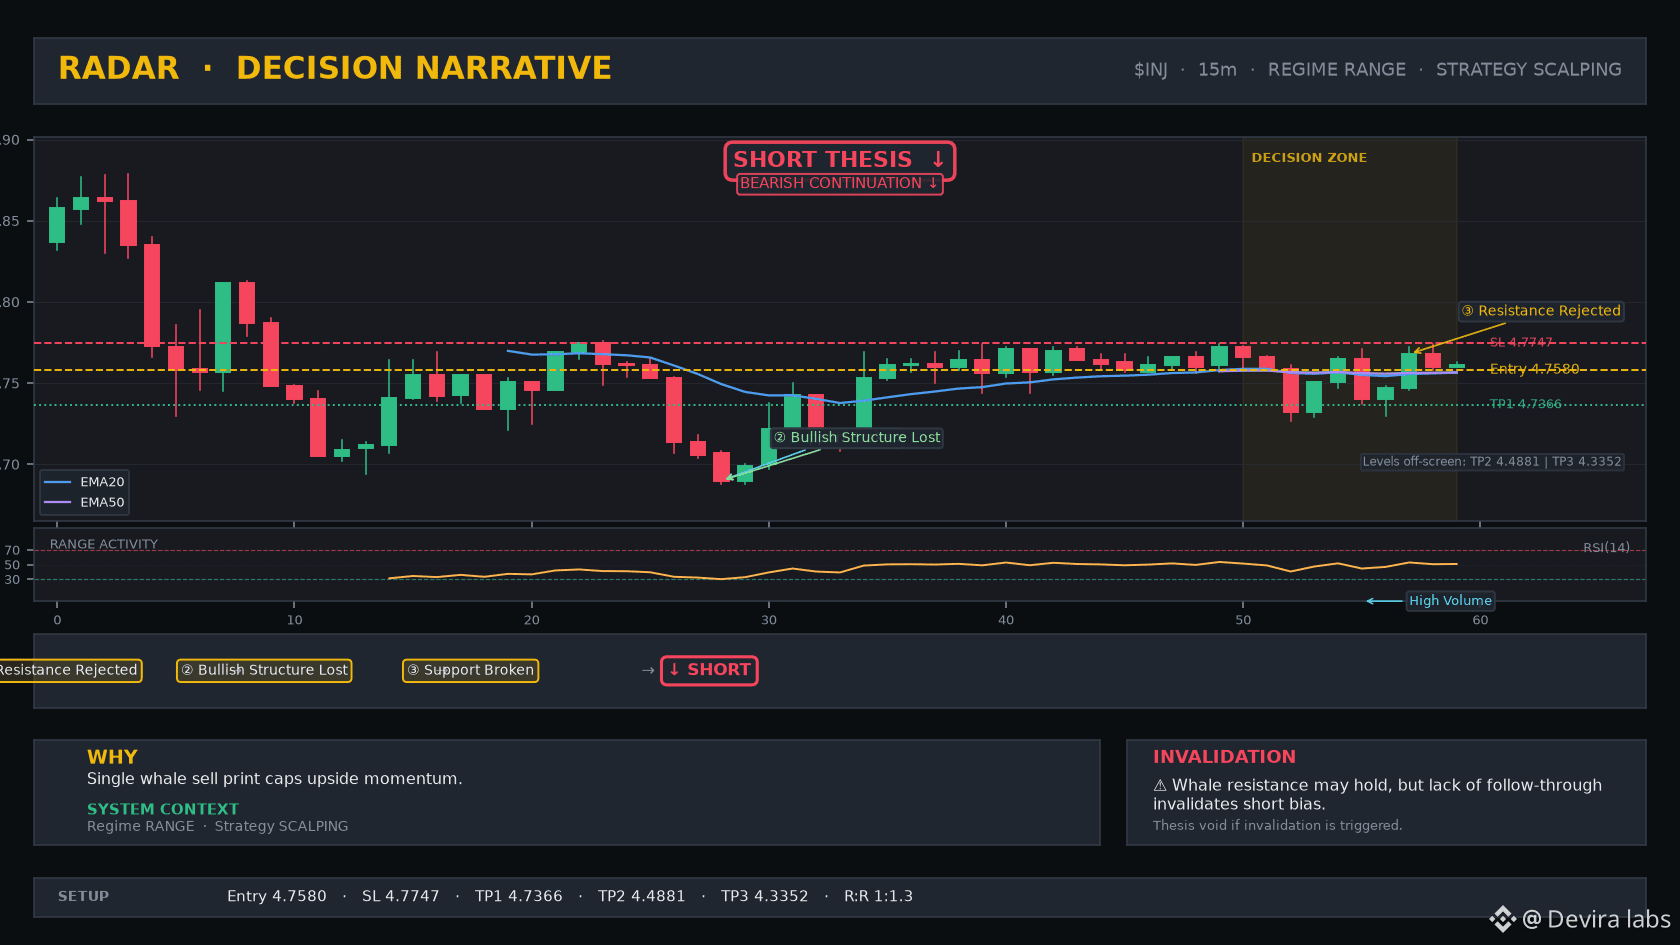Image resolution: width=1680 pixels, height=945 pixels.
Task: Click the DECISION ZONE label
Action: [1309, 158]
